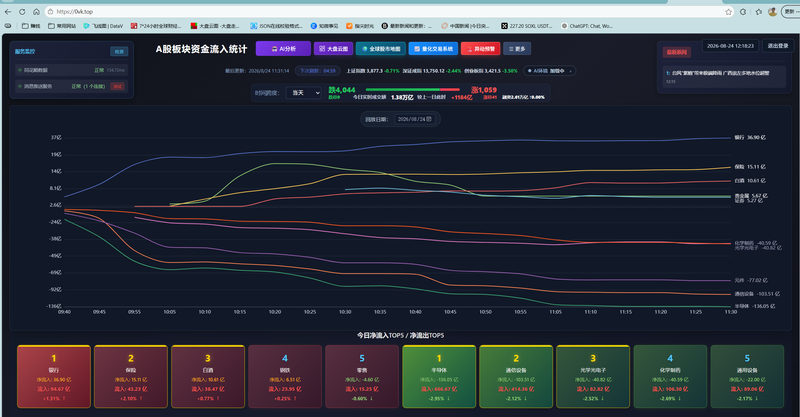
Task: Expand the 更多 menu button
Action: tap(517, 48)
